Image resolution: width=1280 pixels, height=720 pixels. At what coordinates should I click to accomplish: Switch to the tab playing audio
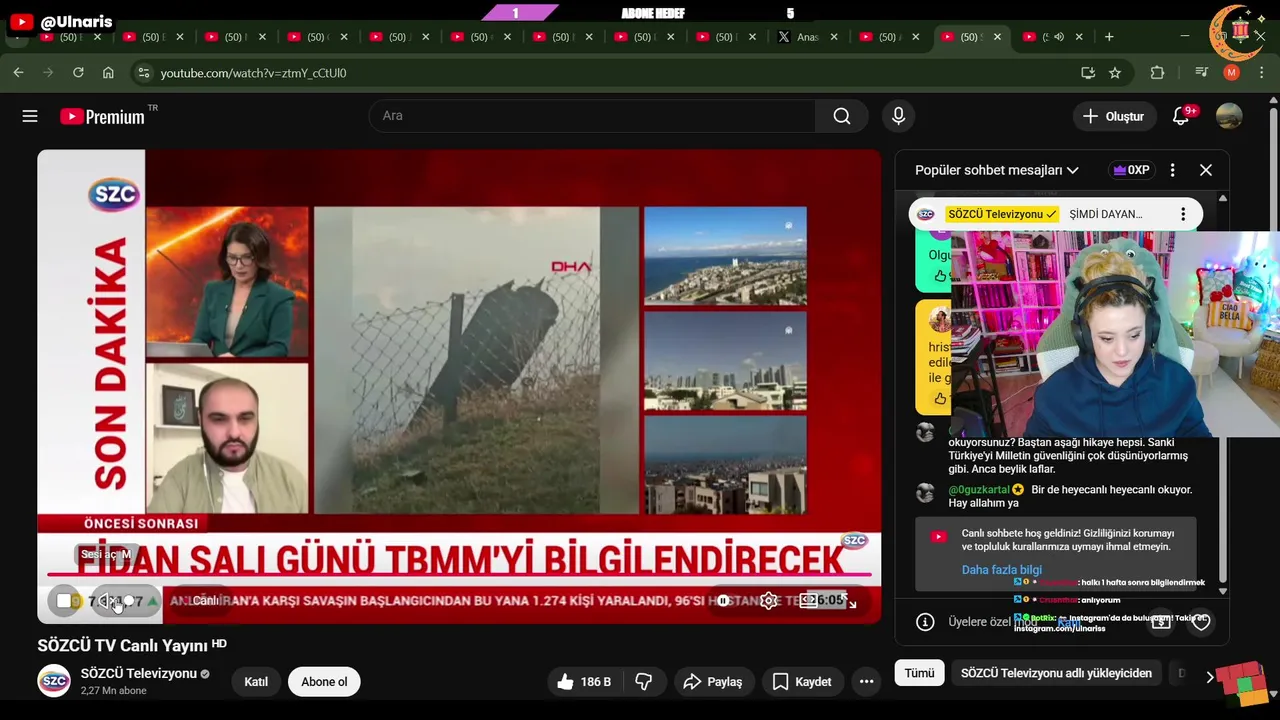coord(1052,37)
